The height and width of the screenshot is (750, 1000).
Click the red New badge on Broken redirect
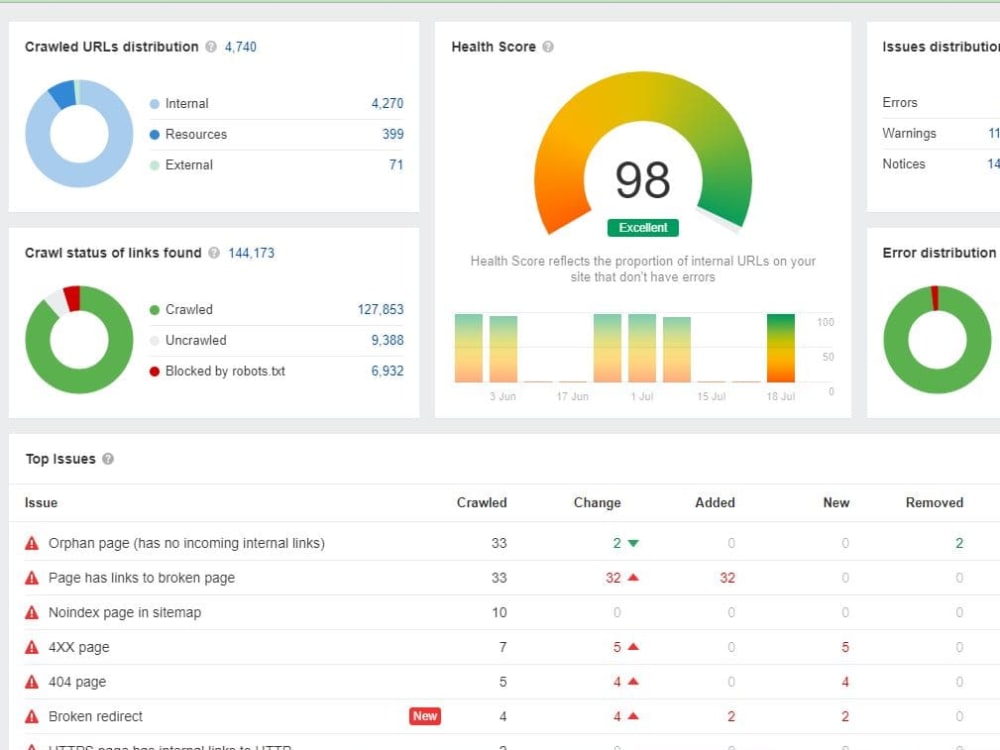(x=425, y=716)
